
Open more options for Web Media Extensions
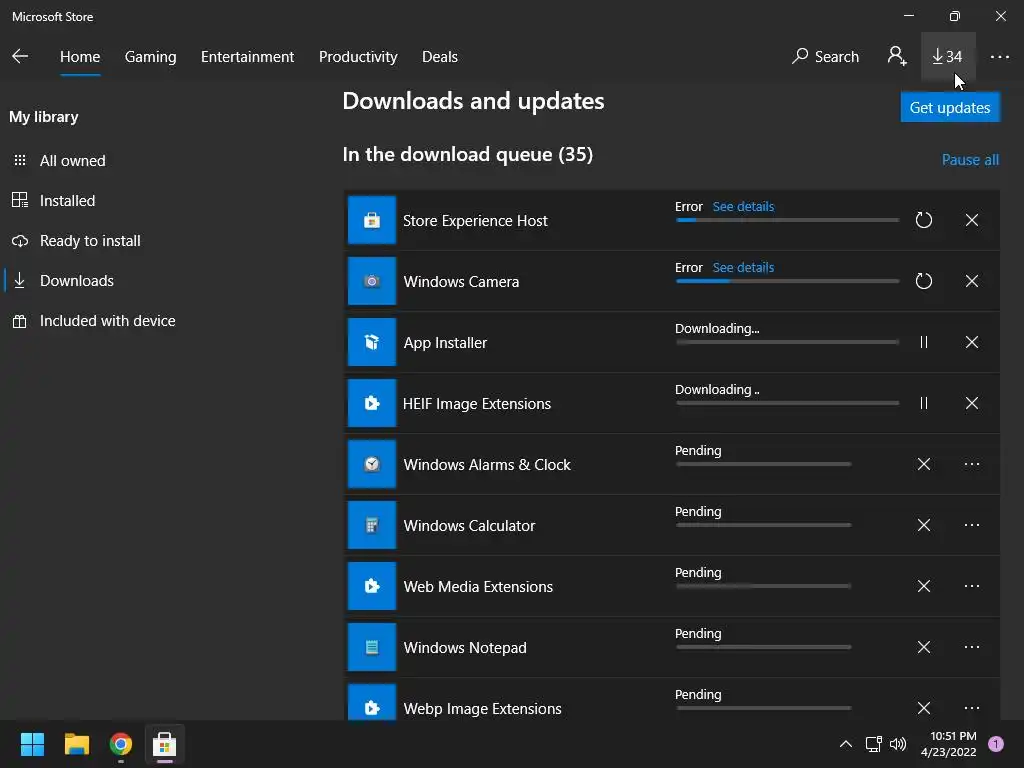pyautogui.click(x=971, y=586)
